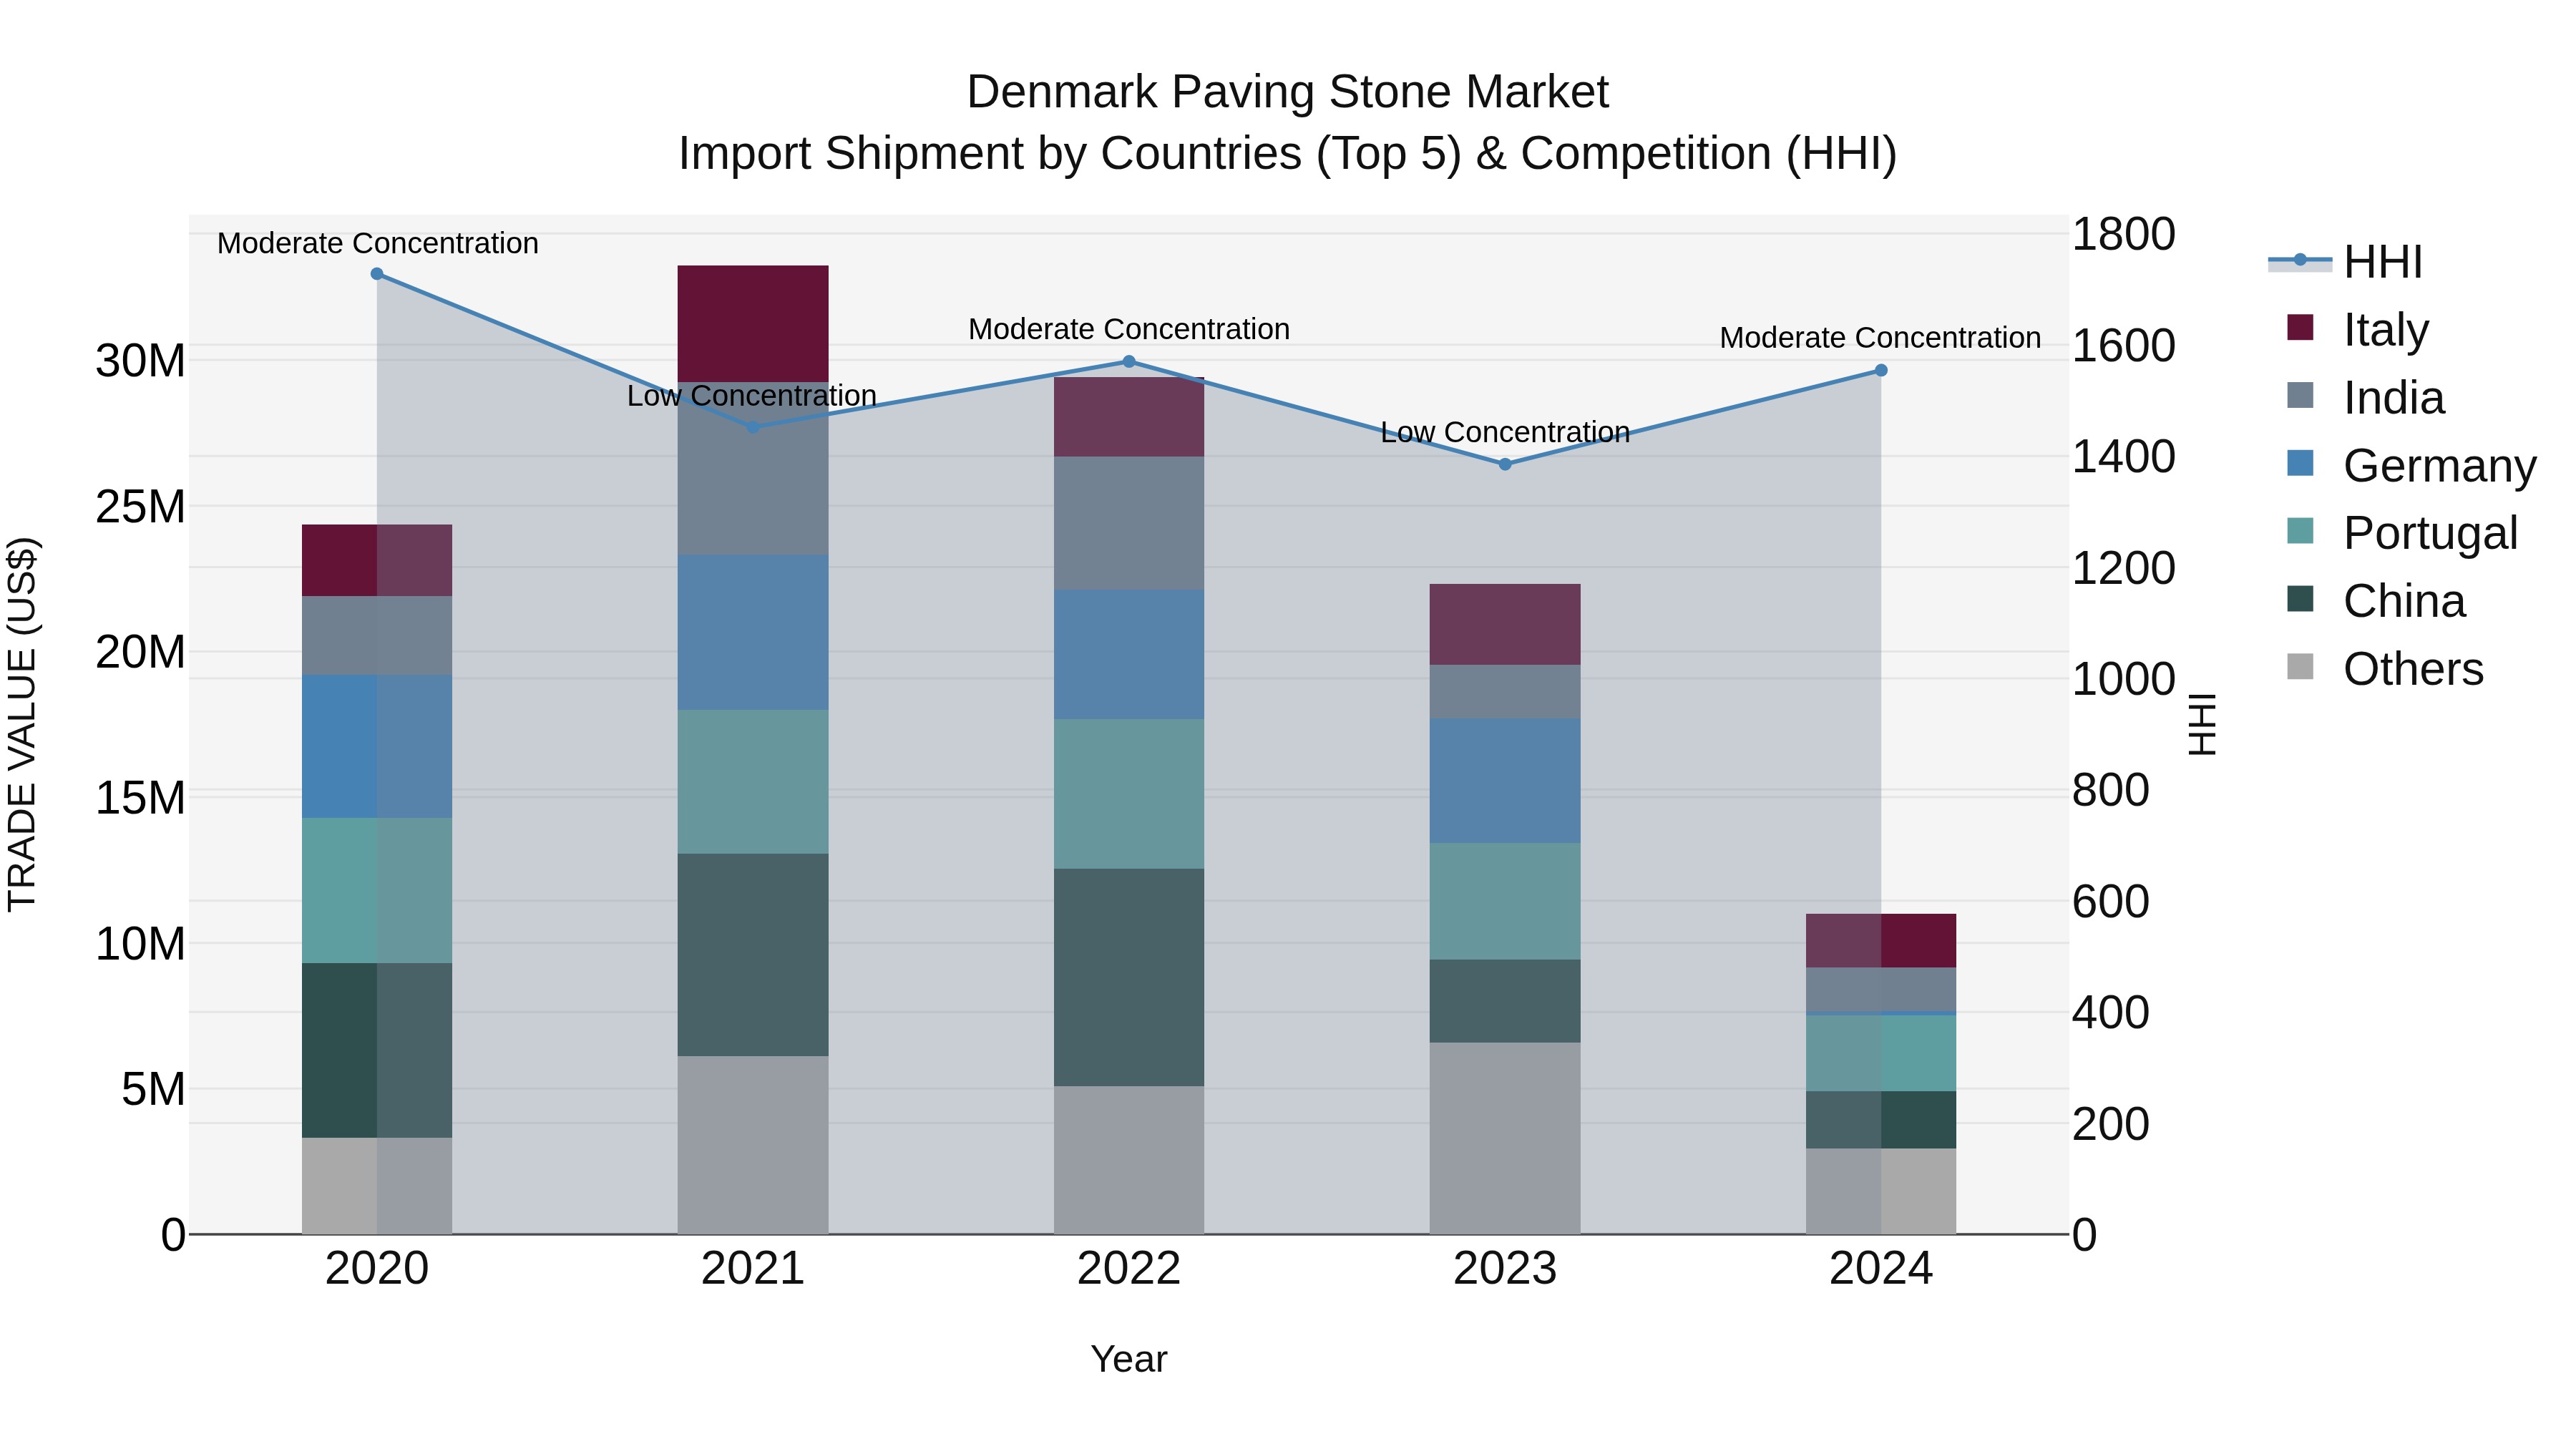Click the chart title 'Denmark Paving Stone Market'
The image size is (2576, 1449).
(x=1288, y=92)
